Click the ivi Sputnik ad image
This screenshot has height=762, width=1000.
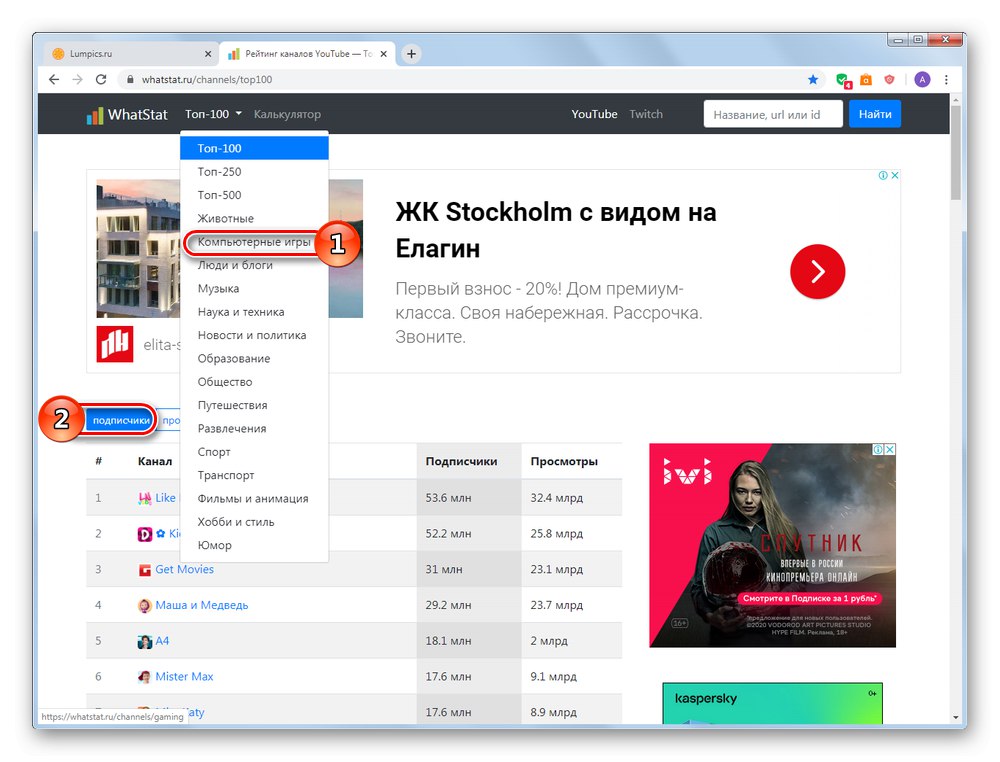point(772,545)
